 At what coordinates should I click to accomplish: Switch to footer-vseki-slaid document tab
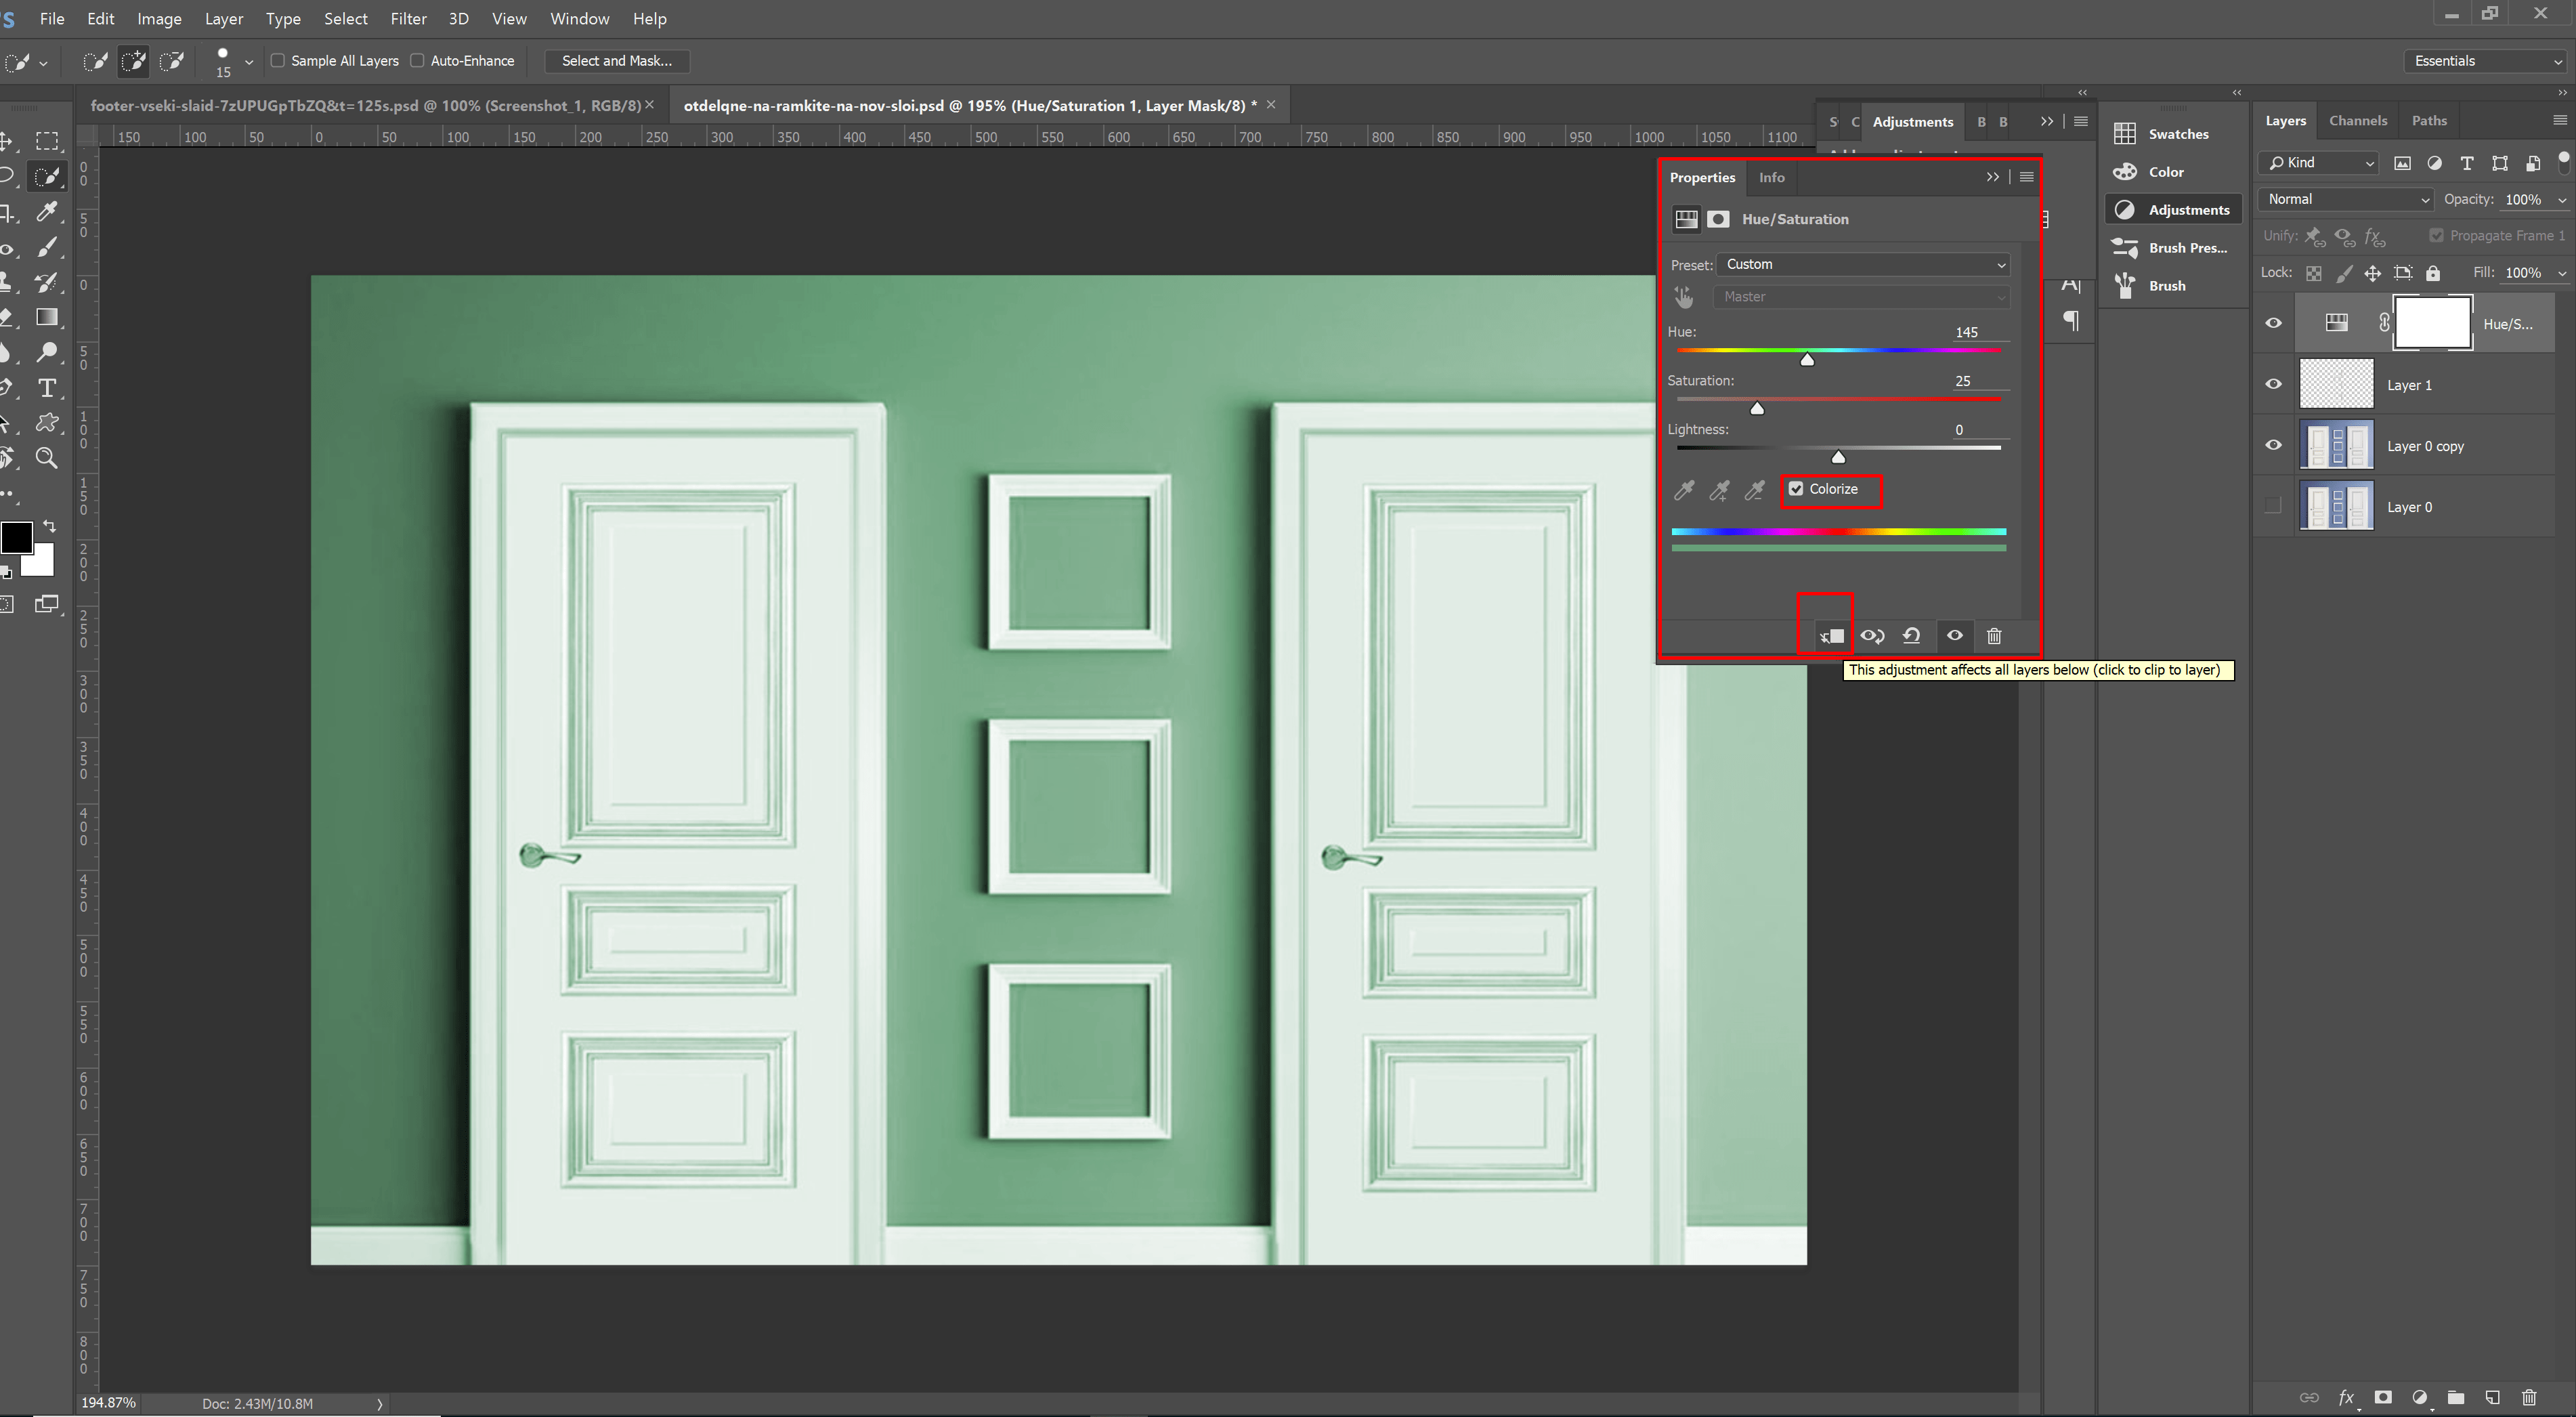click(x=365, y=106)
